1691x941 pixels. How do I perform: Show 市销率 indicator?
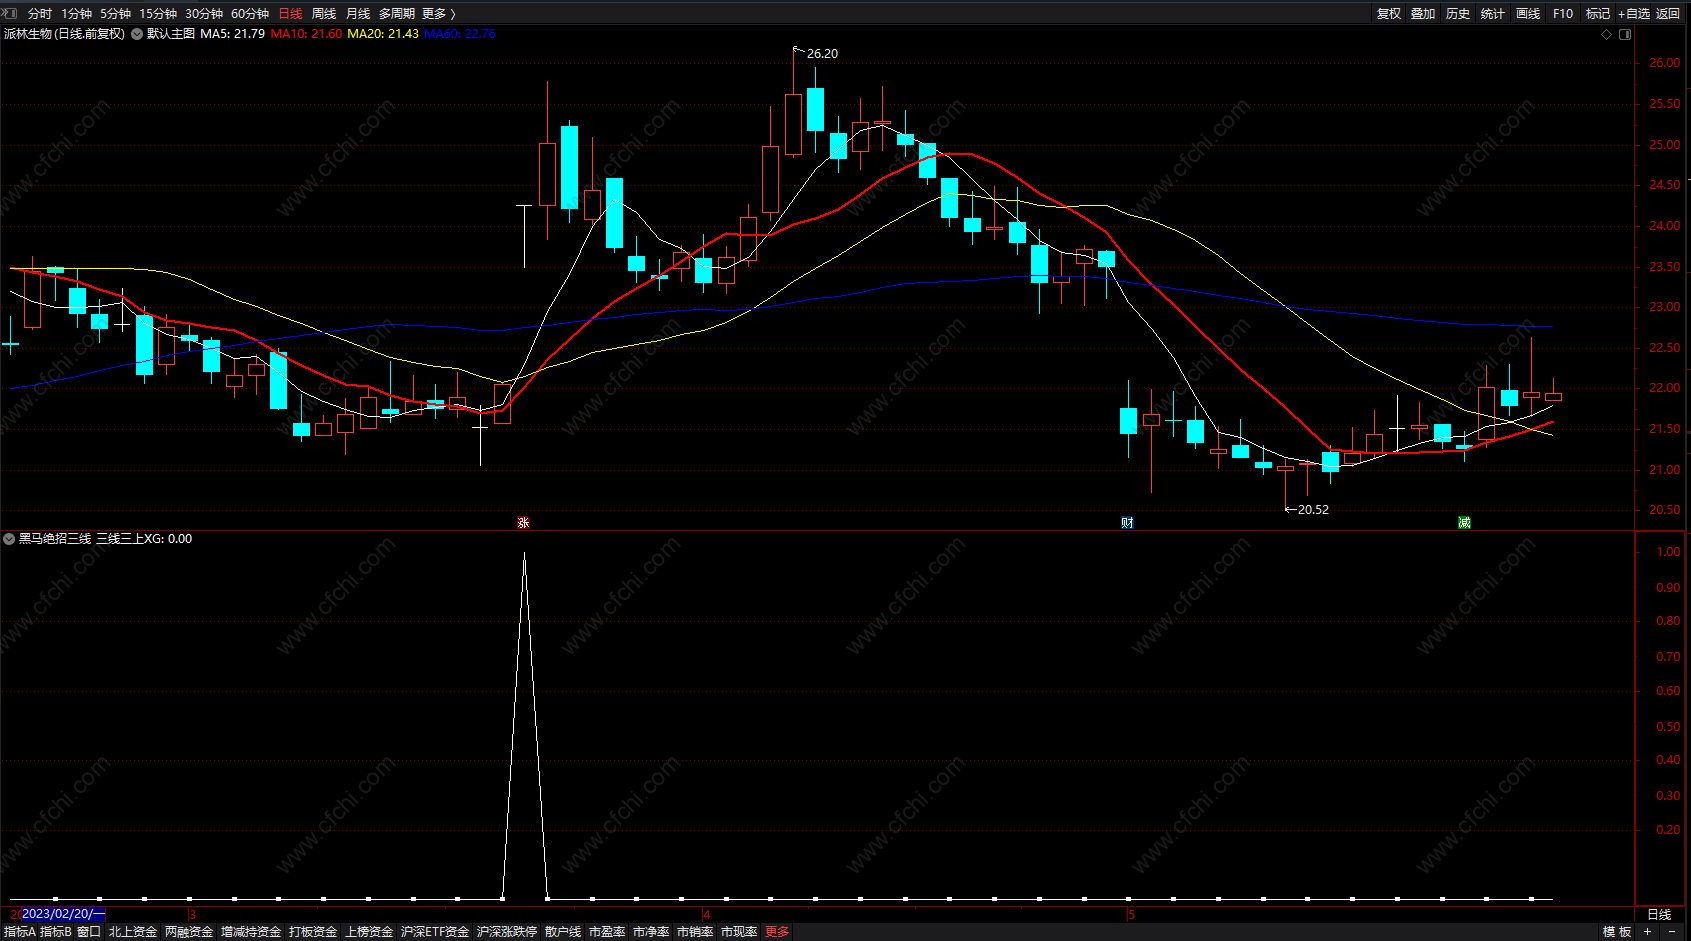click(695, 932)
